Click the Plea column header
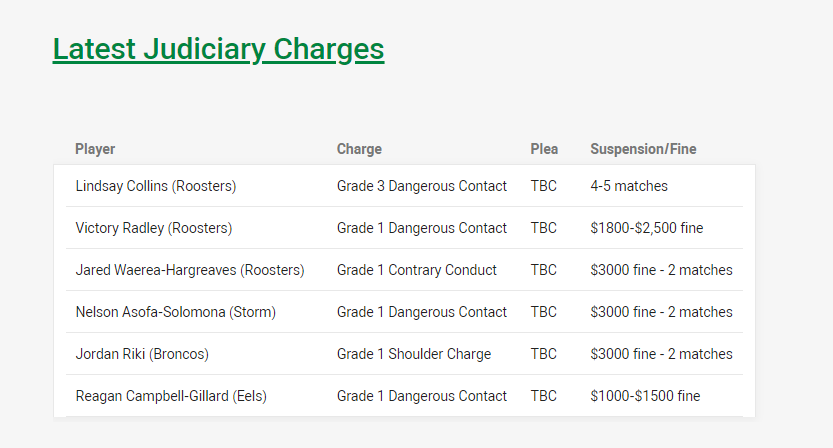833x448 pixels. pos(544,149)
